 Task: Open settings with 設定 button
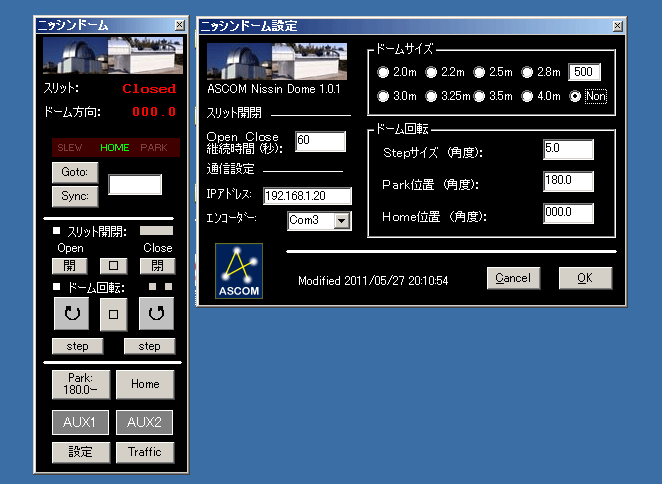[x=81, y=452]
